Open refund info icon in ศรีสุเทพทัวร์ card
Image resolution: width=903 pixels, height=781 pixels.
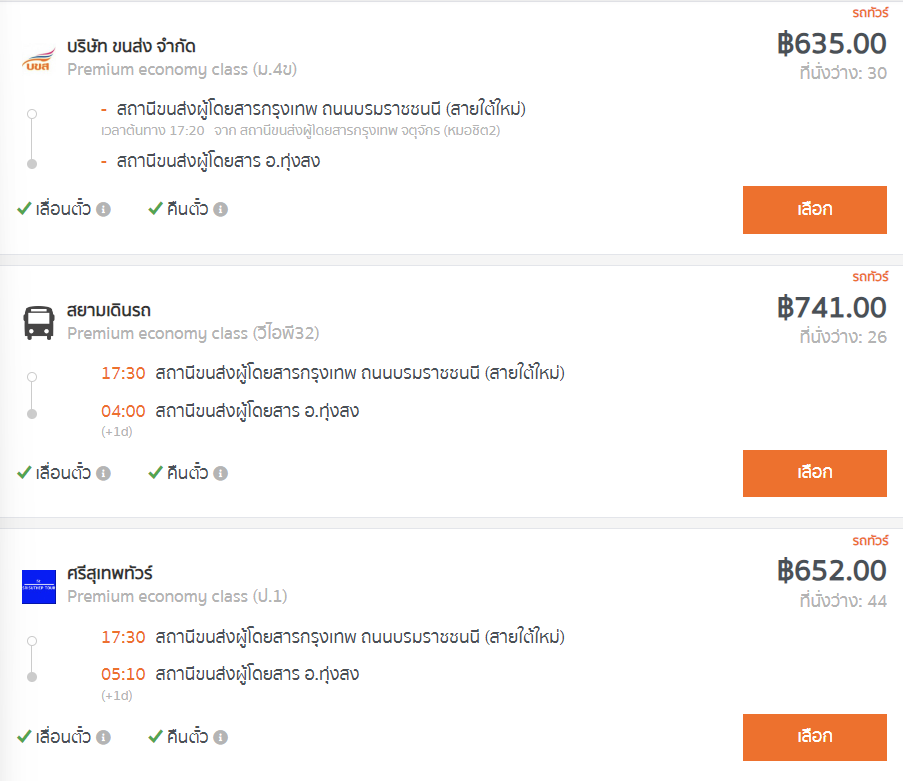221,737
